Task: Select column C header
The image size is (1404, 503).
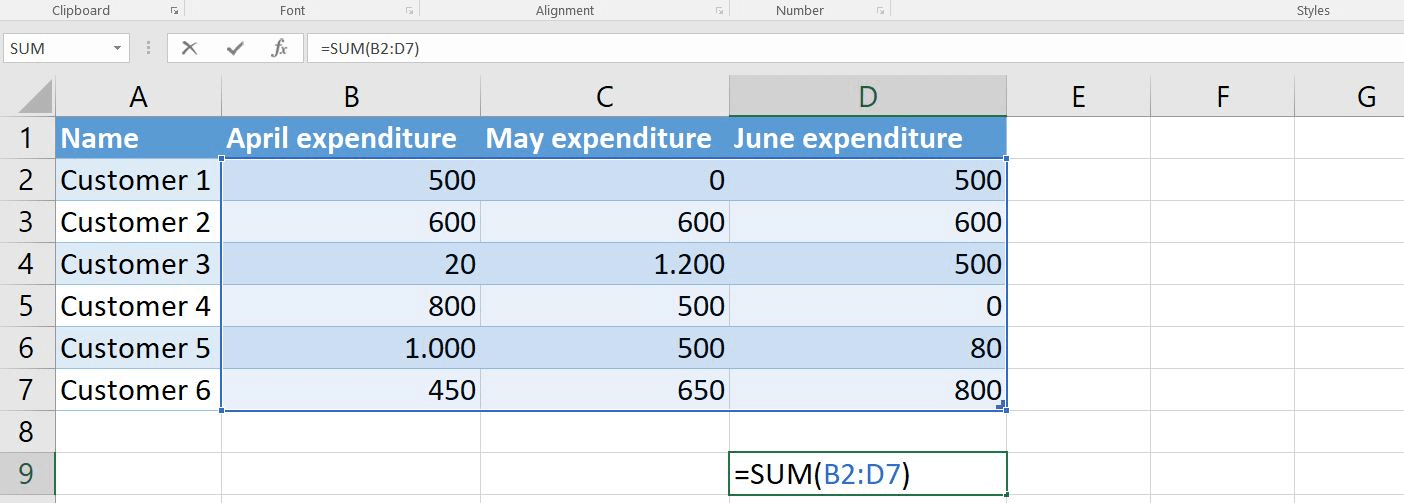Action: coord(605,96)
